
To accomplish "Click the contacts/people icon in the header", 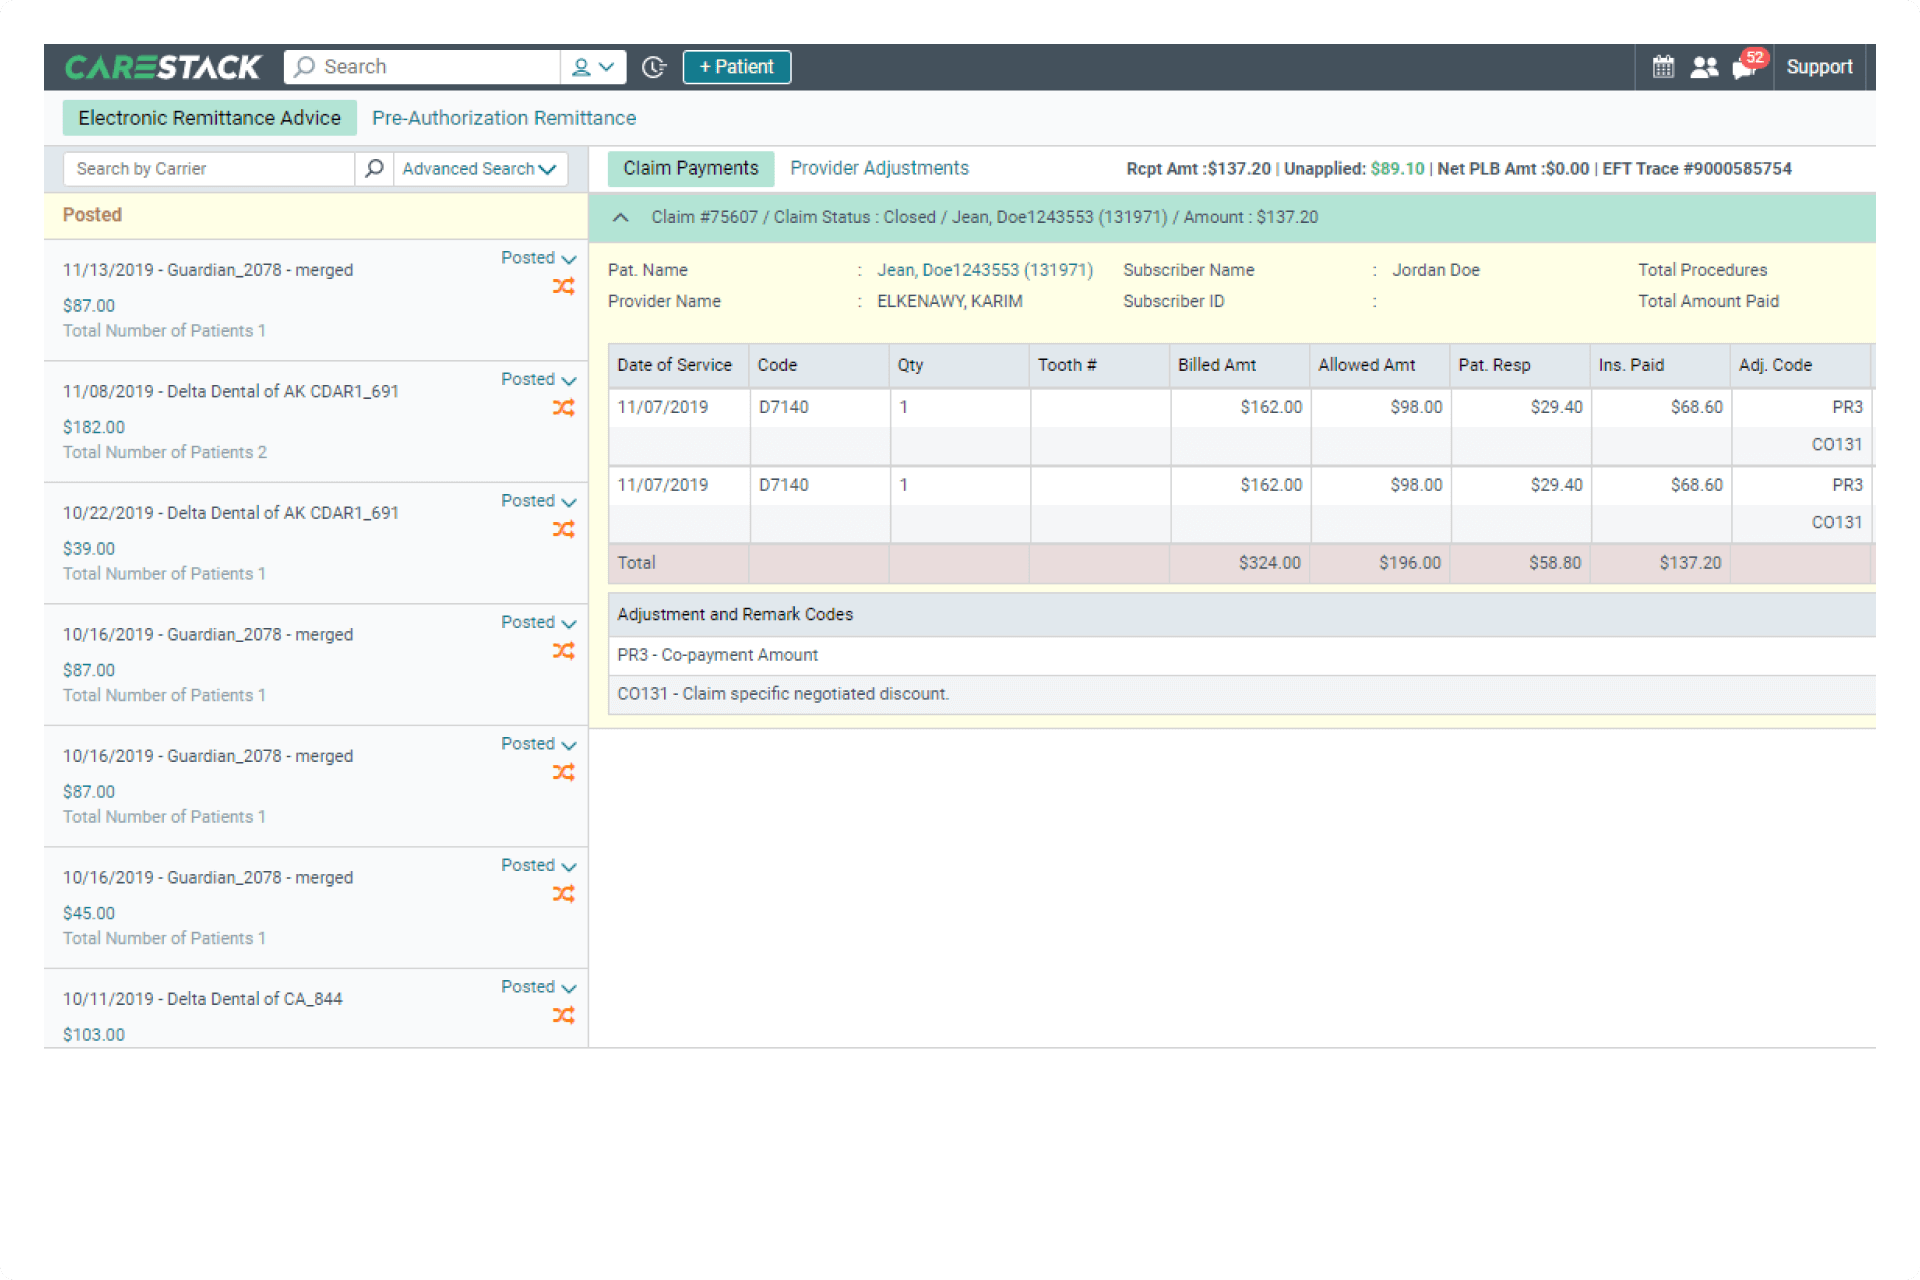I will 1704,66.
